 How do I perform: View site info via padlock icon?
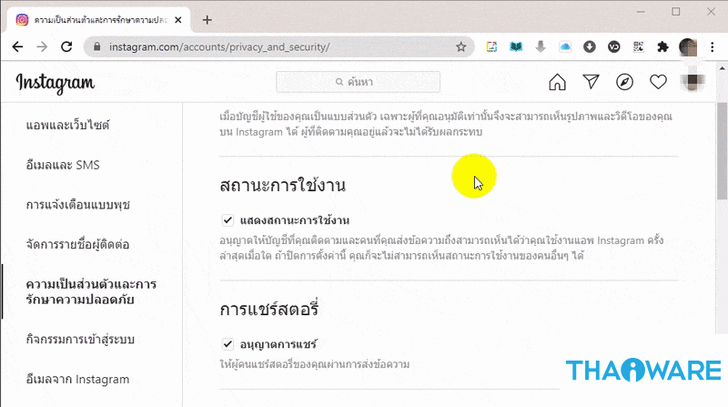[97, 47]
